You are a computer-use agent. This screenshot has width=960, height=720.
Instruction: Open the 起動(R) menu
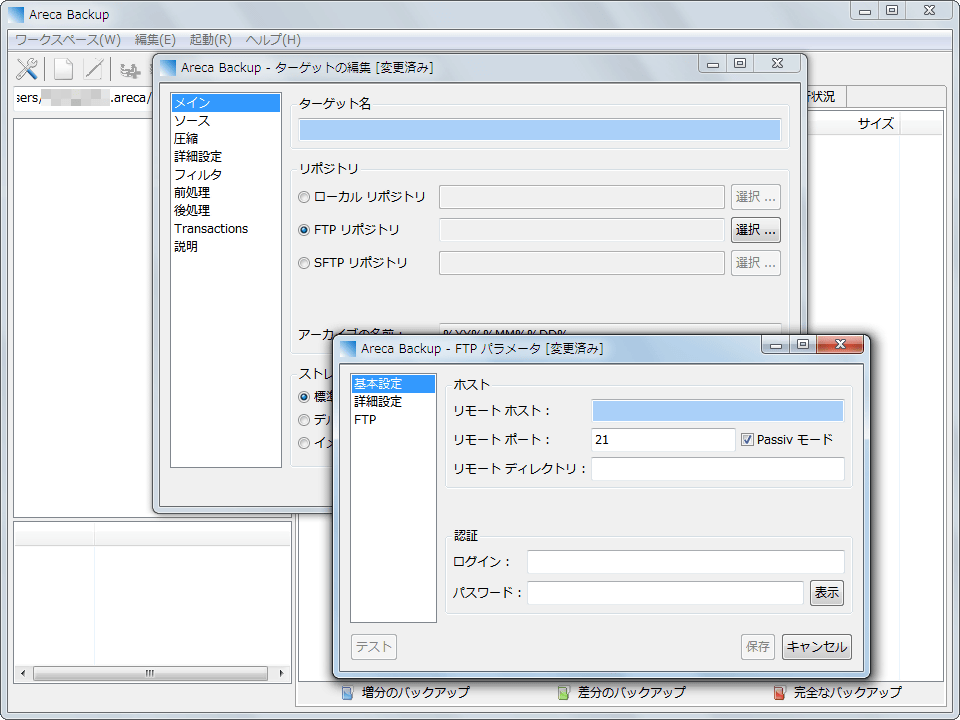coord(211,40)
